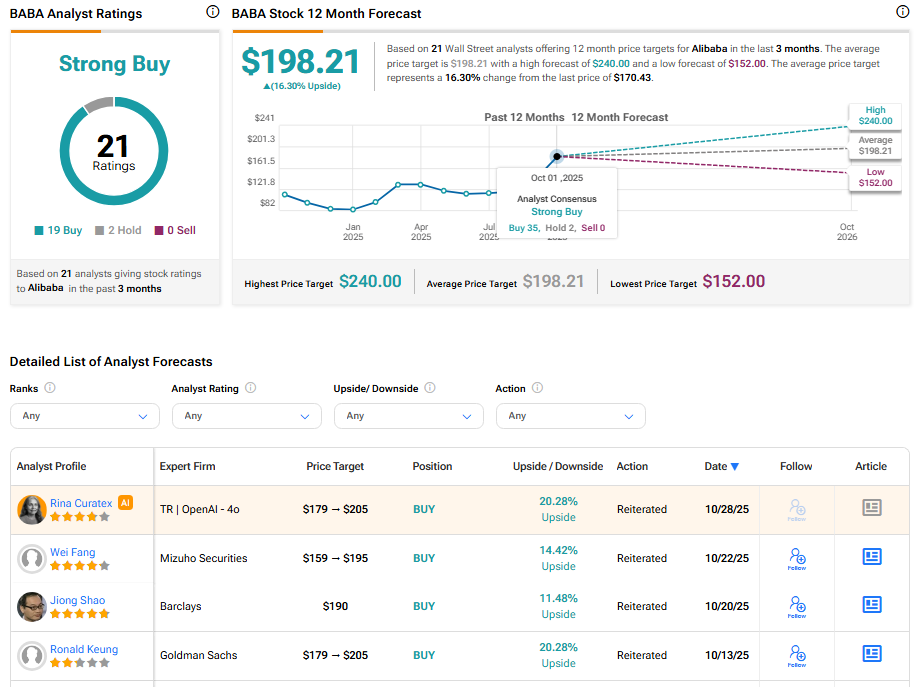Click info icon next to Upside/Downside filter

429,388
